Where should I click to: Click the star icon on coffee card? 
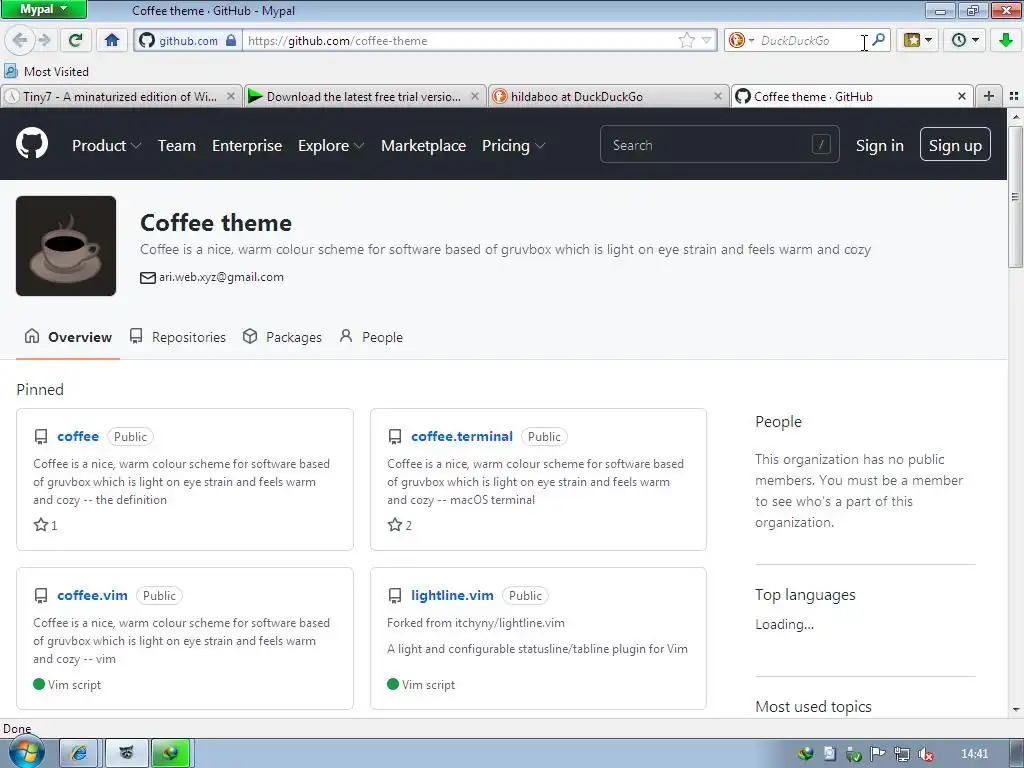point(40,524)
